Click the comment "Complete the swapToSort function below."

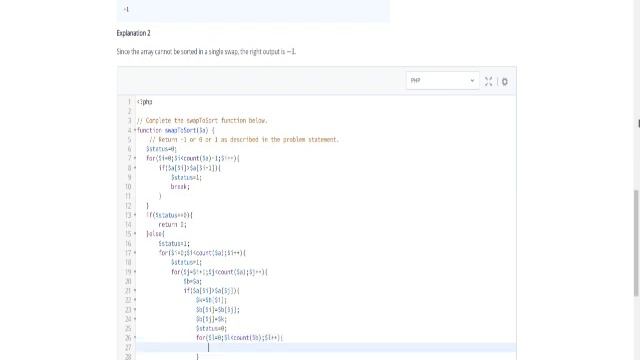click(x=202, y=121)
